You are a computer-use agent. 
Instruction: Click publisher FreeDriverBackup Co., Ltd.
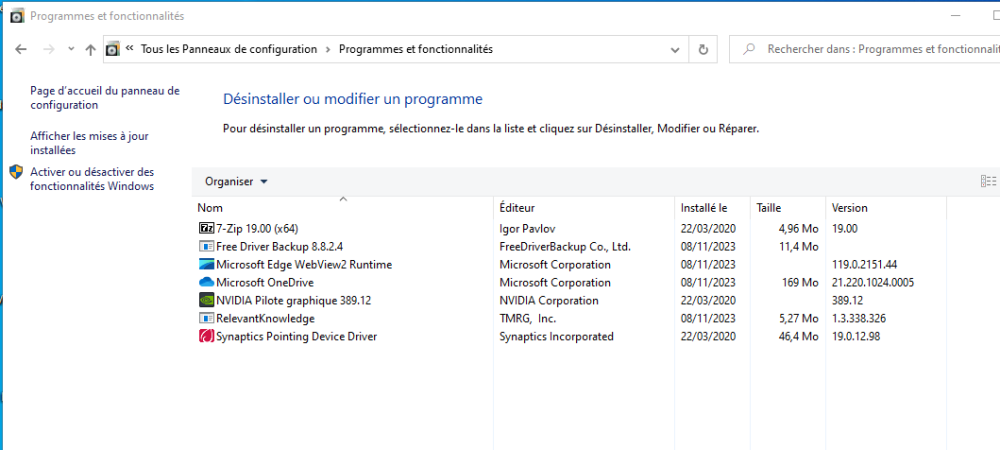click(x=565, y=246)
